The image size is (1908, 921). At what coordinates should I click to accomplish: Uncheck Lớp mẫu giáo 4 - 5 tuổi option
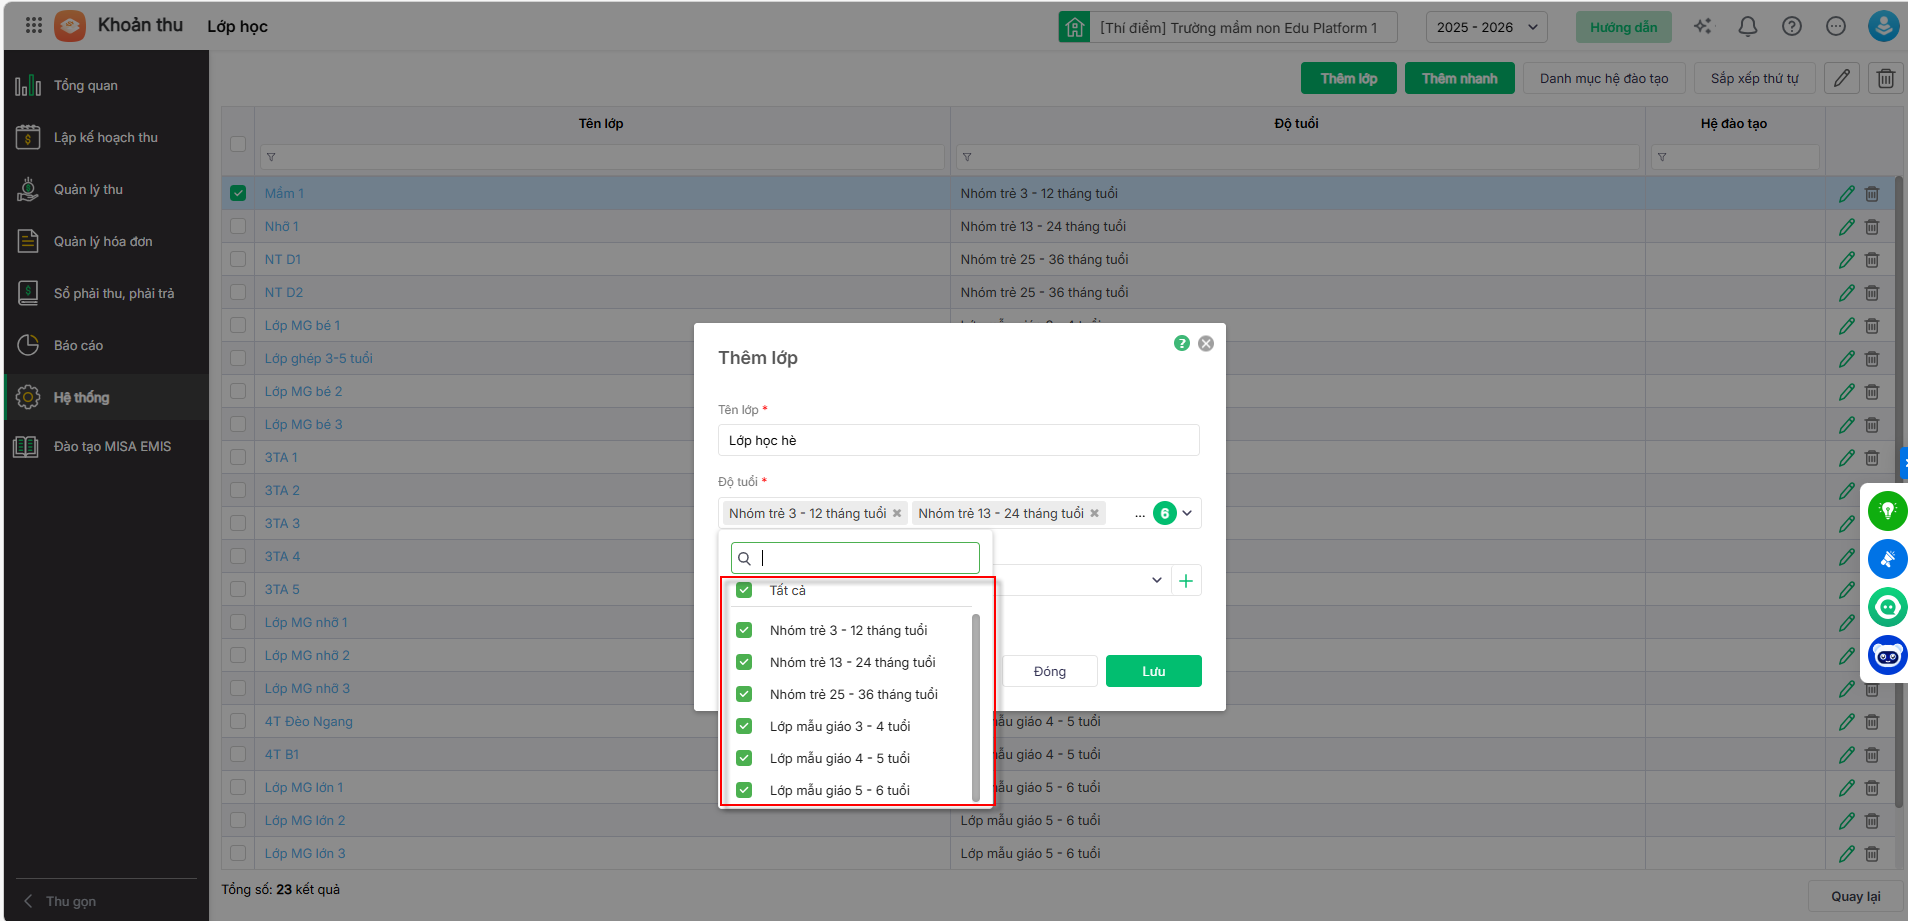(744, 758)
